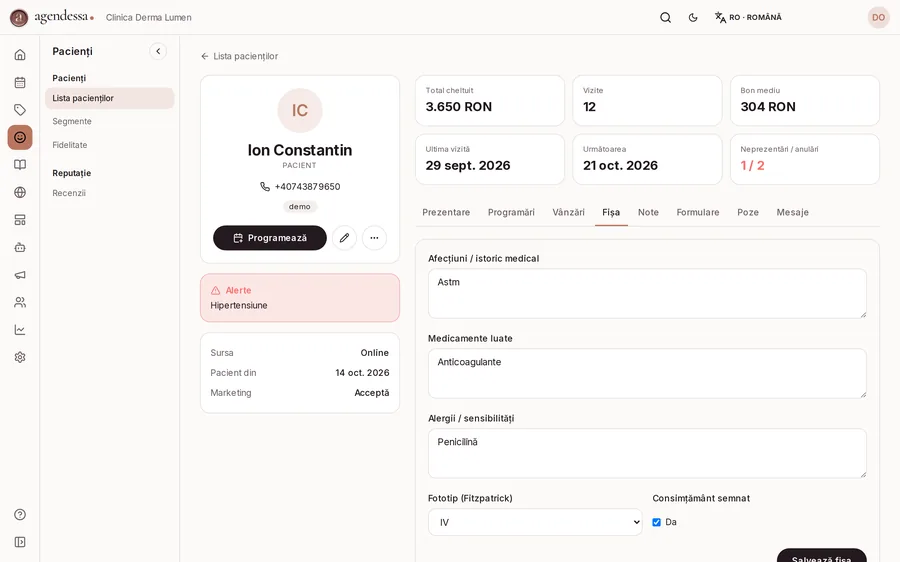The width and height of the screenshot is (900, 562).
Task: Select the patients smiley icon in sidebar
Action: tap(20, 137)
